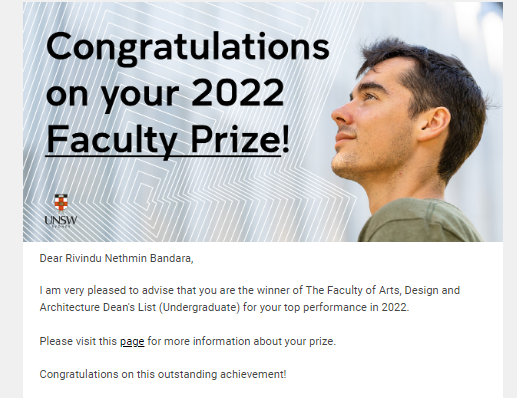Click the "Dear Rivindu Nethmin Bandara" greeting
Image resolution: width=517 pixels, height=398 pixels.
pos(116,258)
